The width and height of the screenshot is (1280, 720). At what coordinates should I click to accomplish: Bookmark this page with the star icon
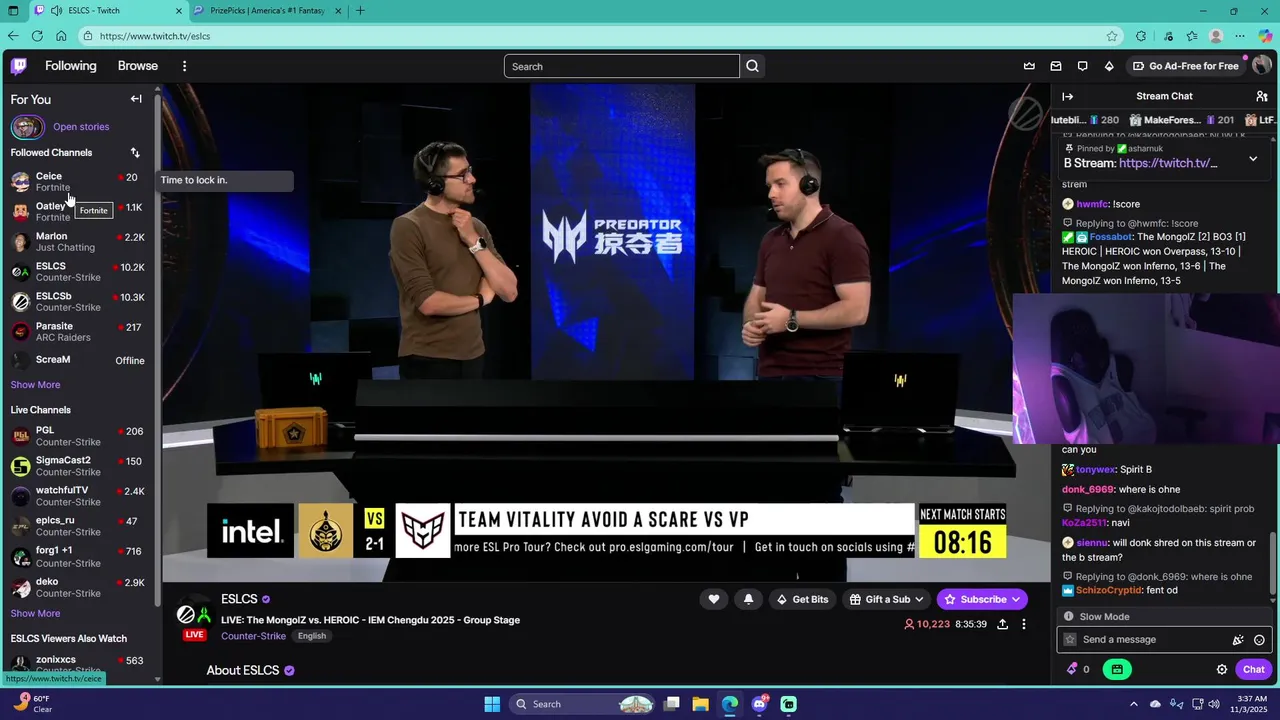pyautogui.click(x=1112, y=36)
